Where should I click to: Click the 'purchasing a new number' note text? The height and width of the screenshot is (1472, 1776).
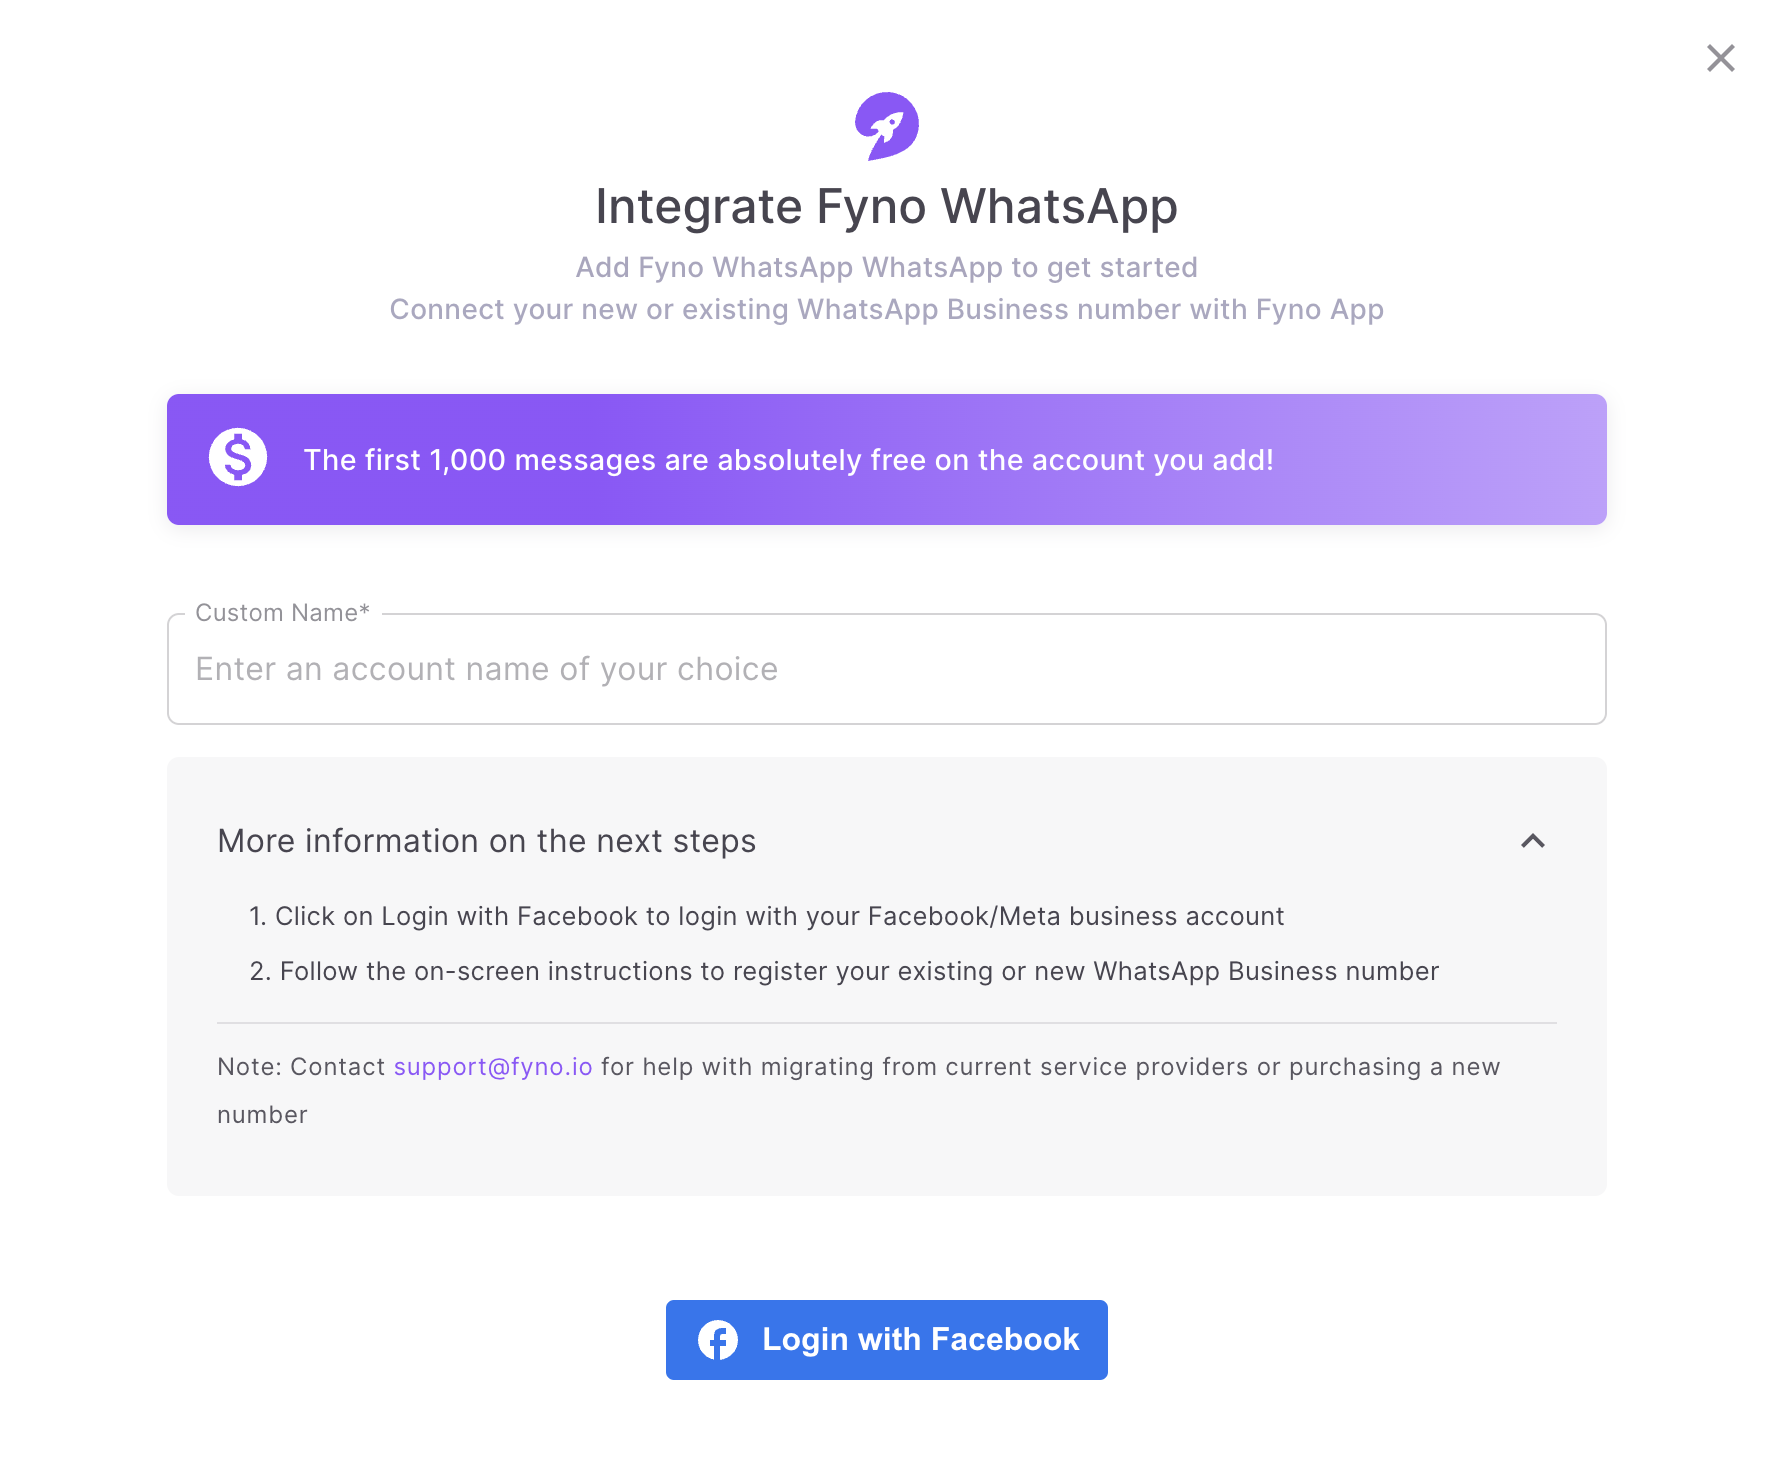859,1091
